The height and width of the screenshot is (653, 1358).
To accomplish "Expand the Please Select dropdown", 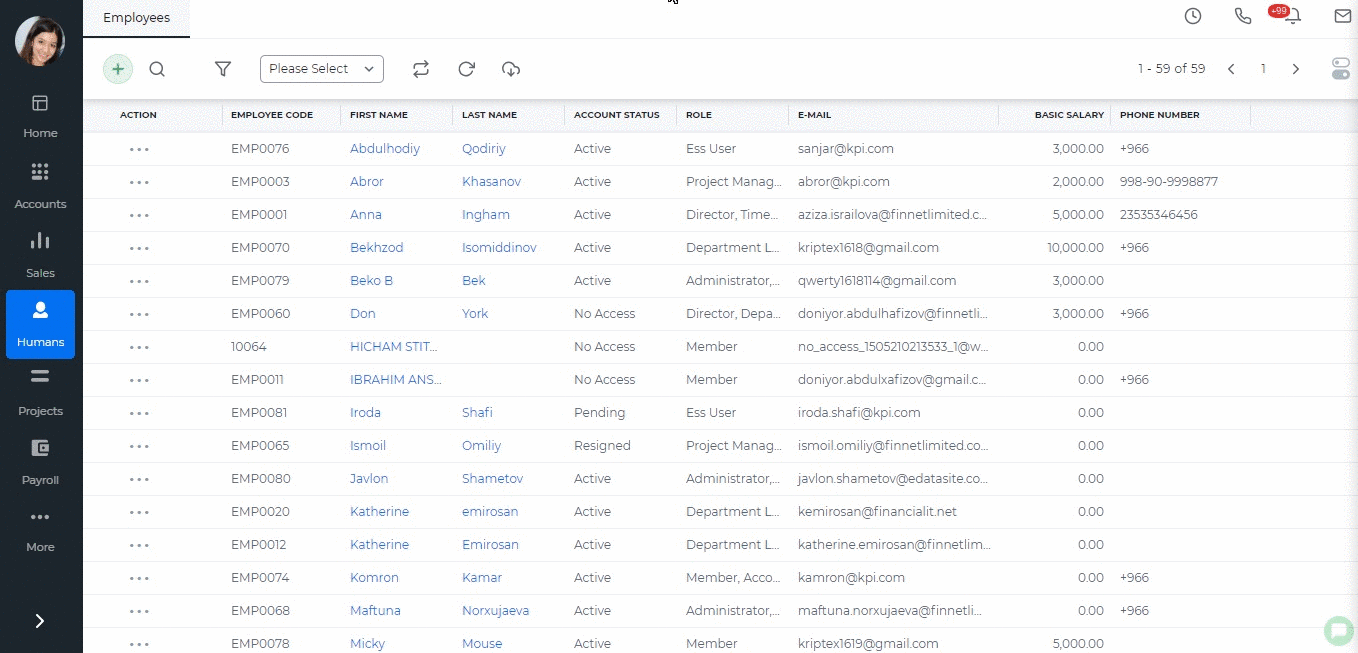I will (322, 69).
